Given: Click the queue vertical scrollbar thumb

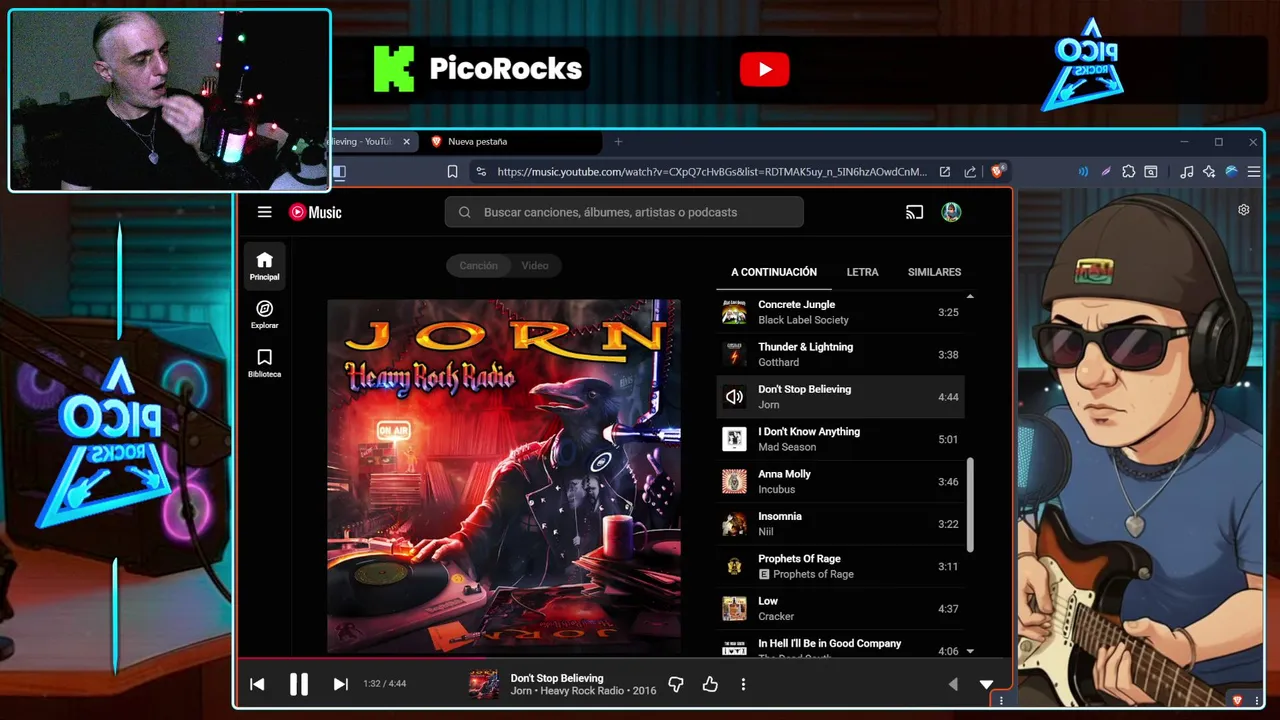Looking at the screenshot, I should click(x=969, y=505).
